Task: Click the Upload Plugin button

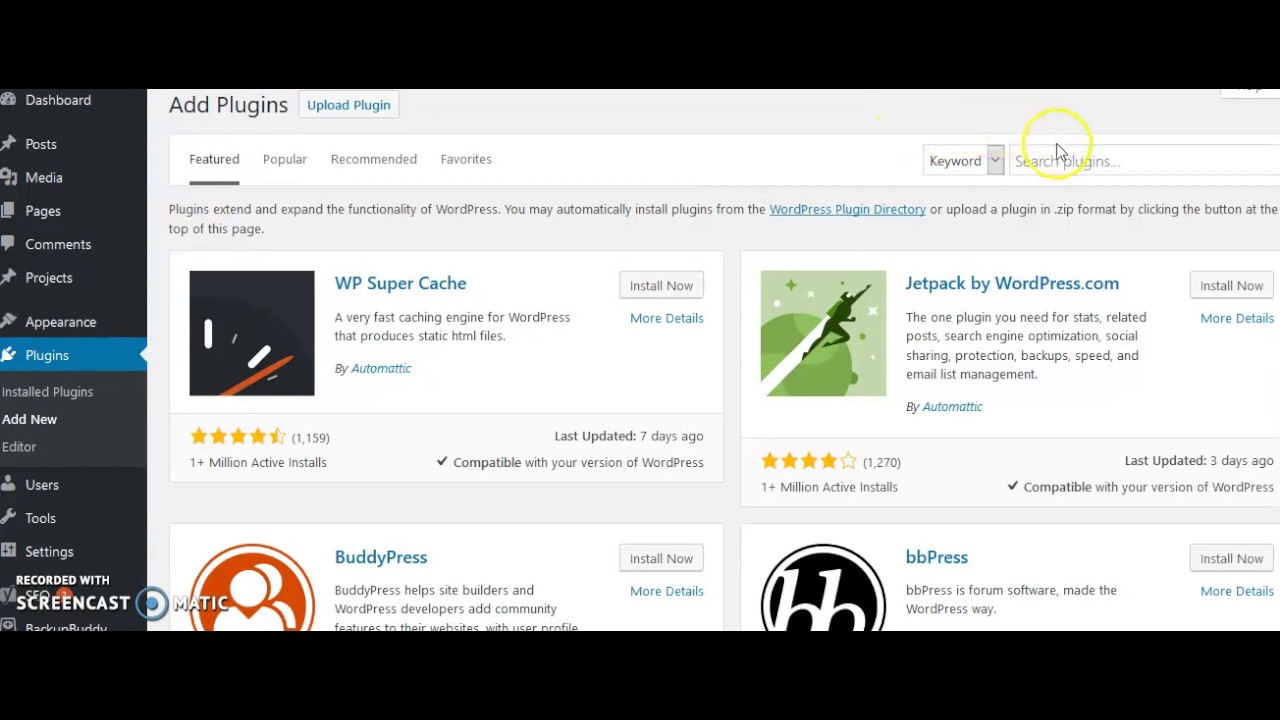Action: [349, 105]
